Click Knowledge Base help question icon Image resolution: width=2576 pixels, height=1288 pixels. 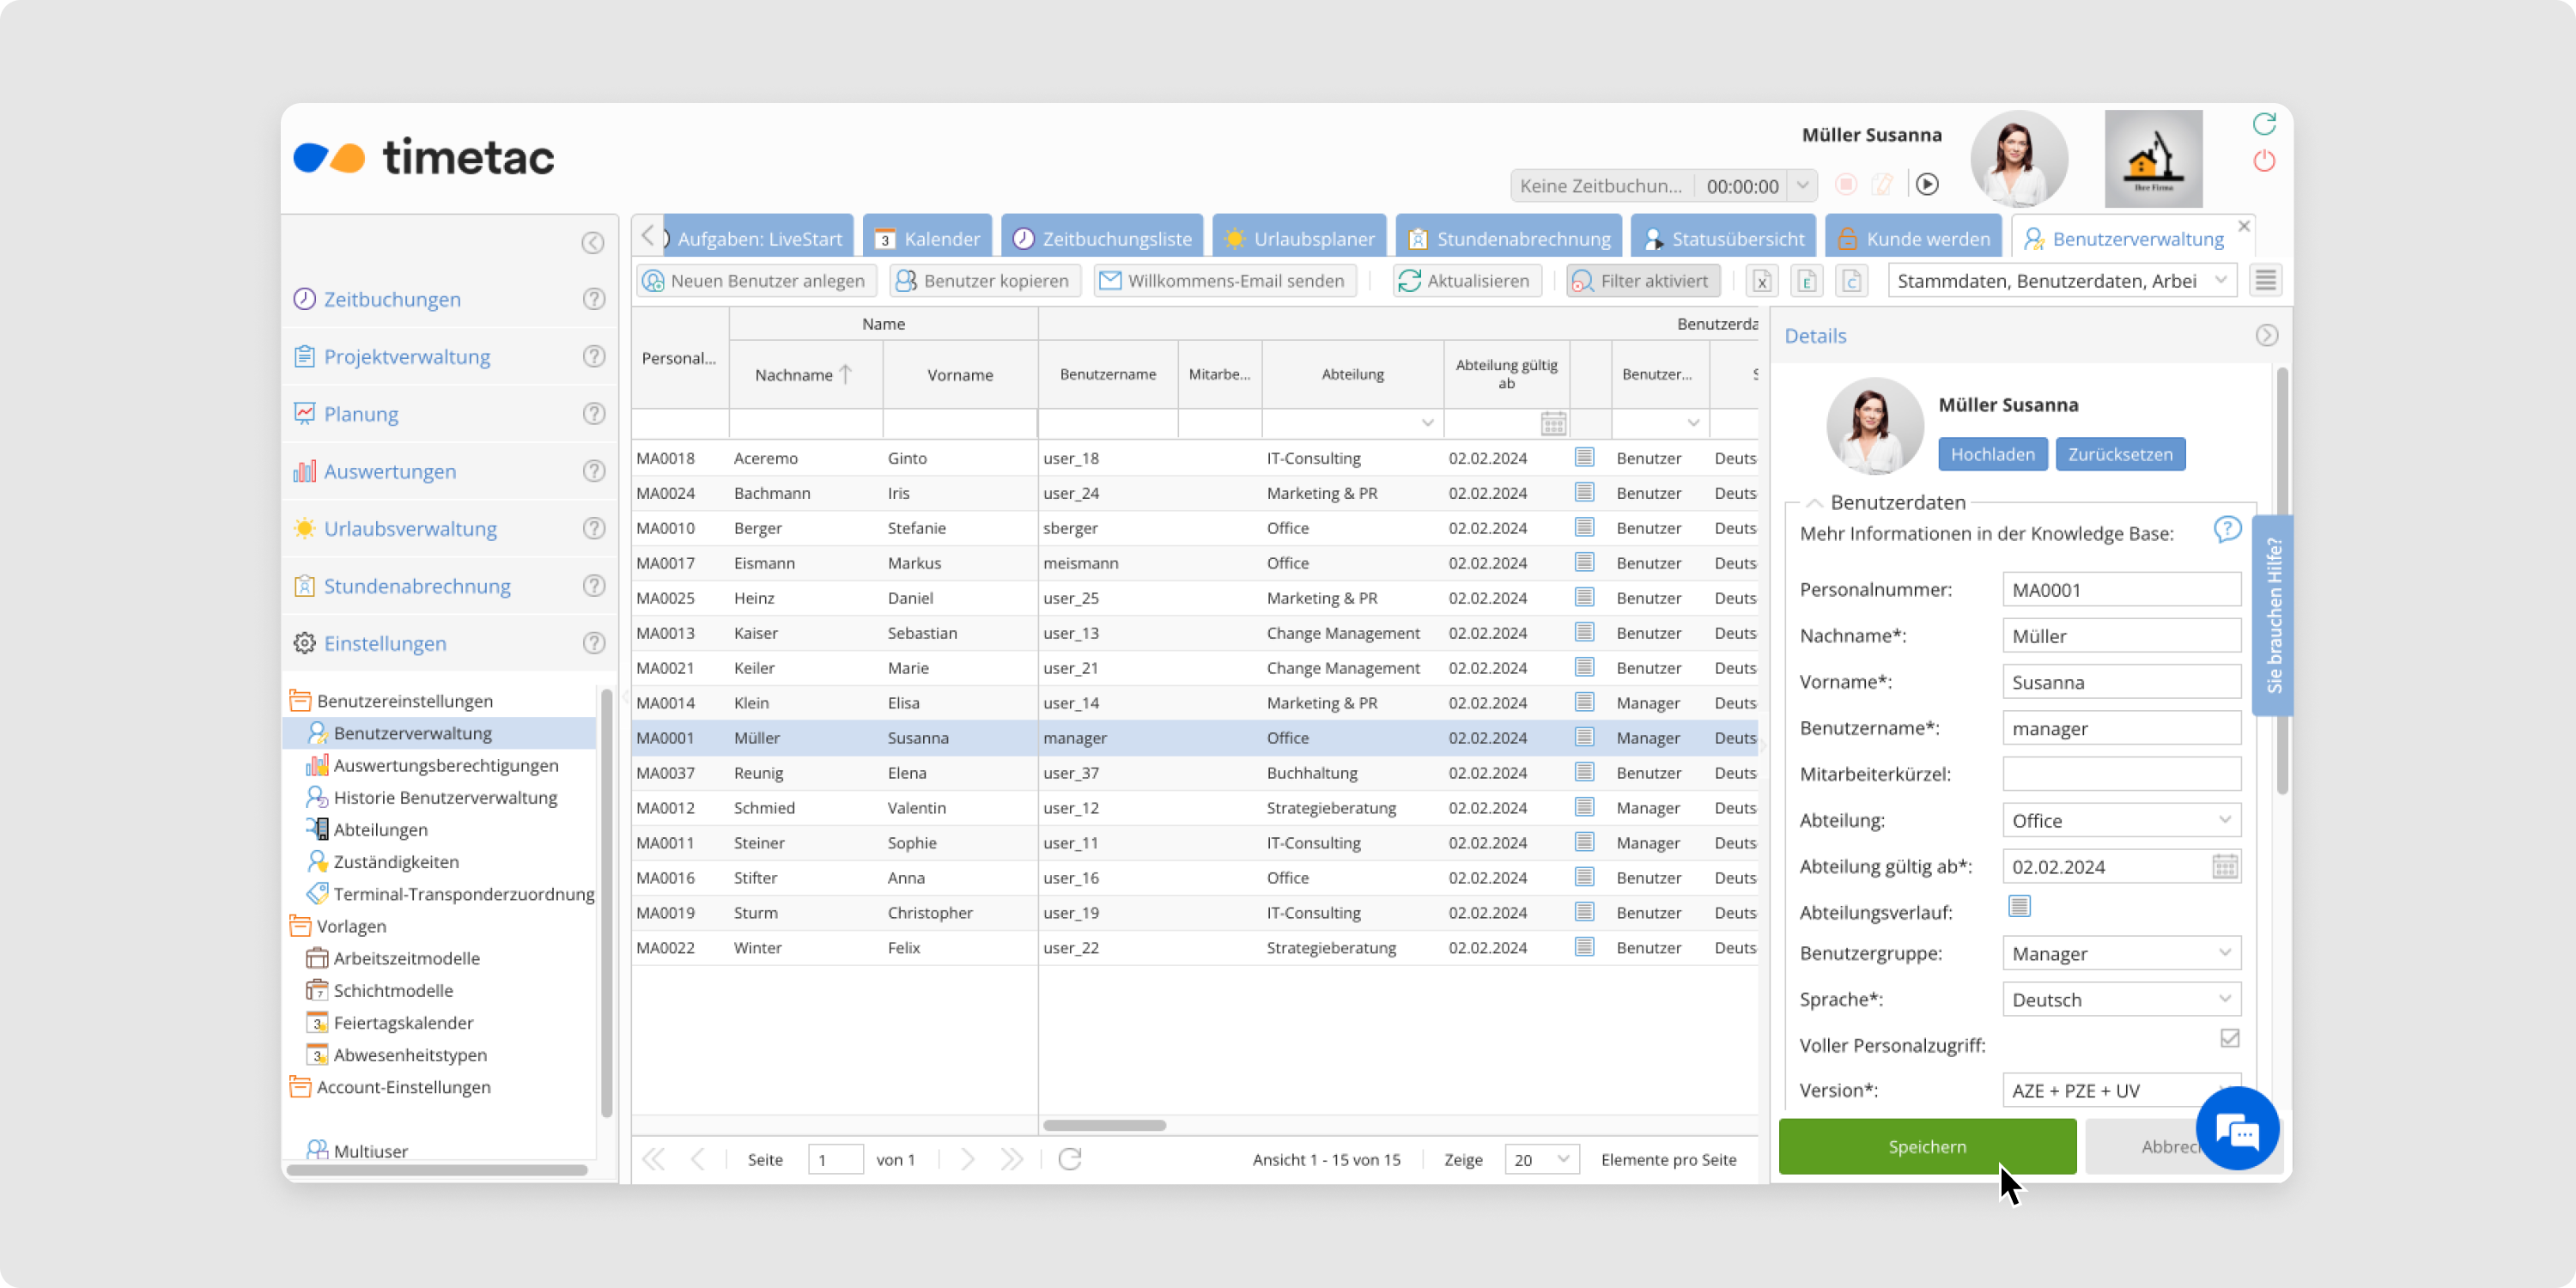[x=2227, y=529]
